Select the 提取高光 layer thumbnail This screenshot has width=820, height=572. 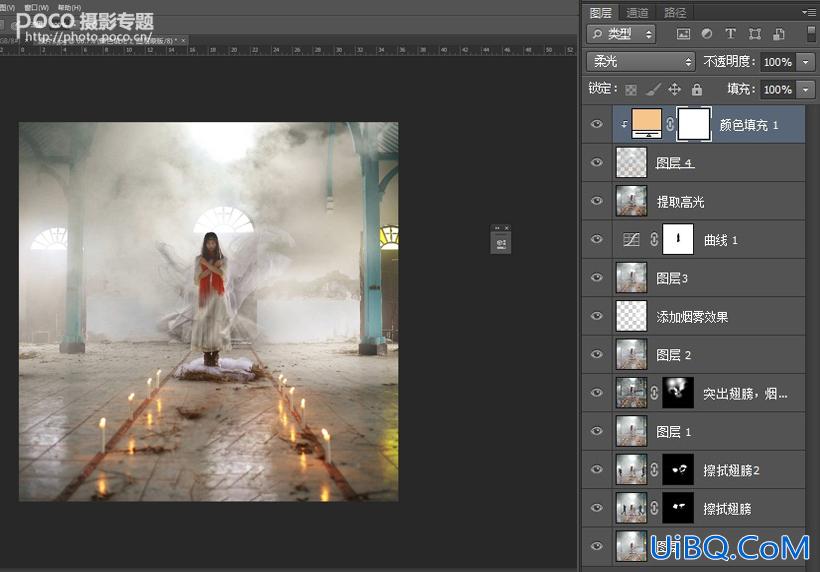click(x=631, y=201)
